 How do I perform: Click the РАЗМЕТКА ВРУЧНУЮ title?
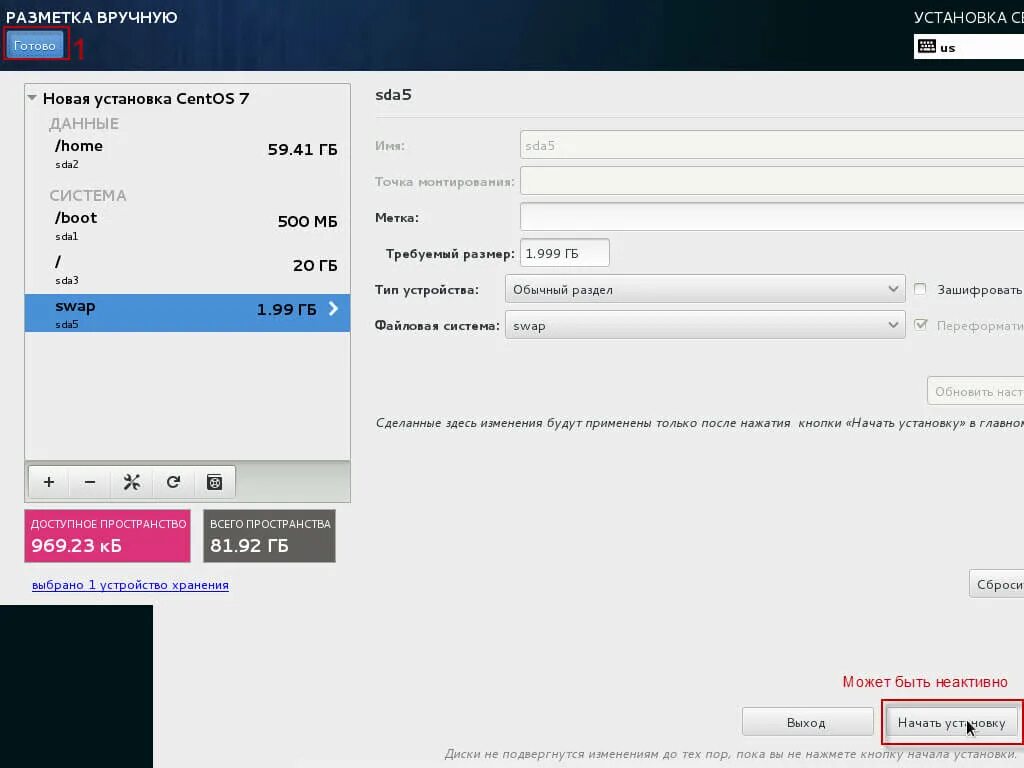pyautogui.click(x=91, y=17)
